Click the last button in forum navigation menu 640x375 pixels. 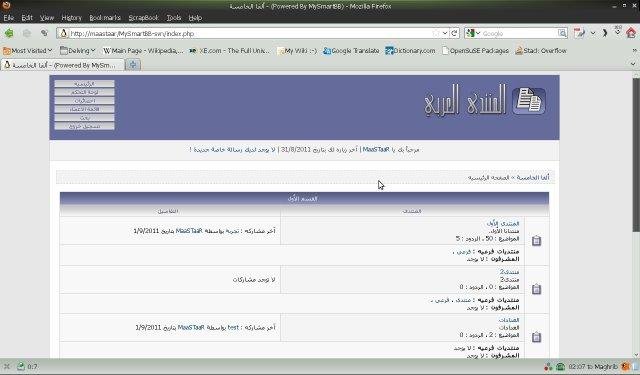[84, 126]
